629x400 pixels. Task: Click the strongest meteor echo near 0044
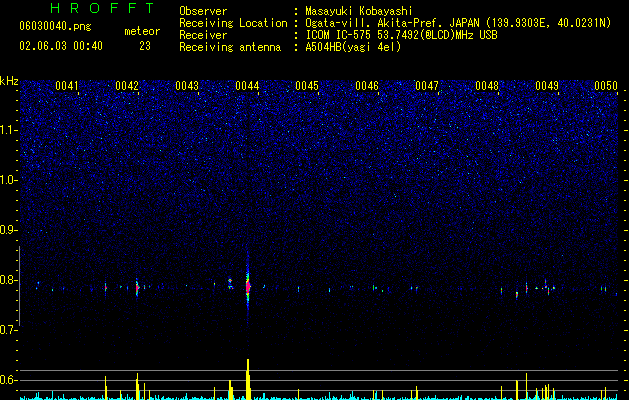pos(248,286)
